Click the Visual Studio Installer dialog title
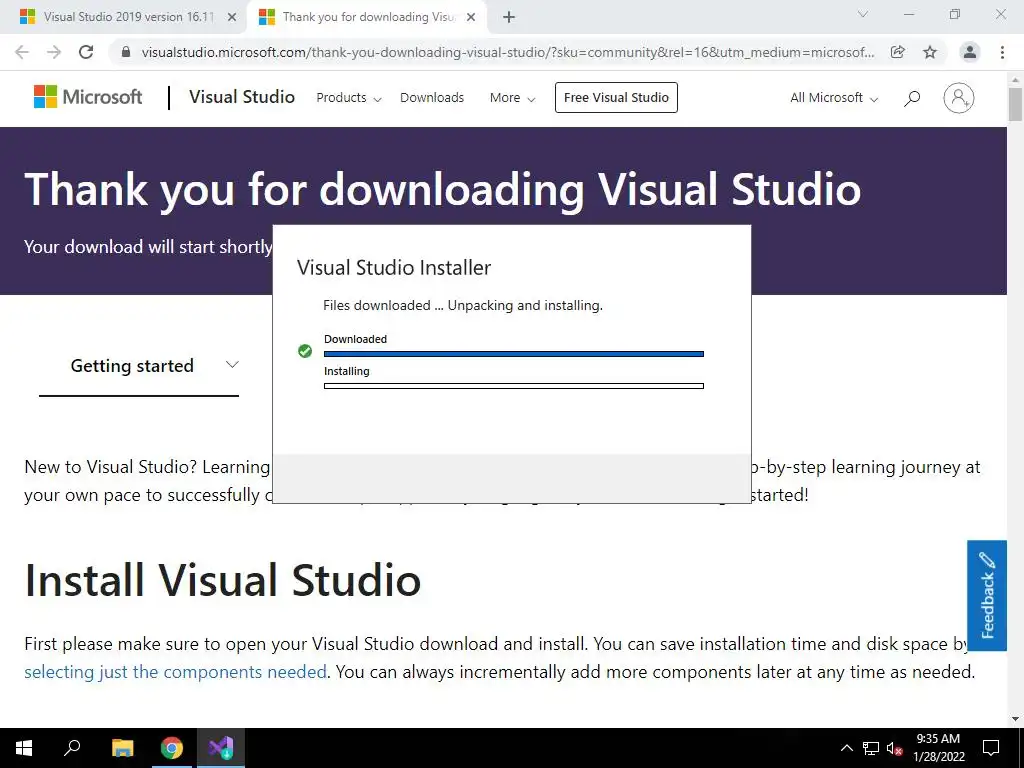The width and height of the screenshot is (1024, 768). [394, 268]
